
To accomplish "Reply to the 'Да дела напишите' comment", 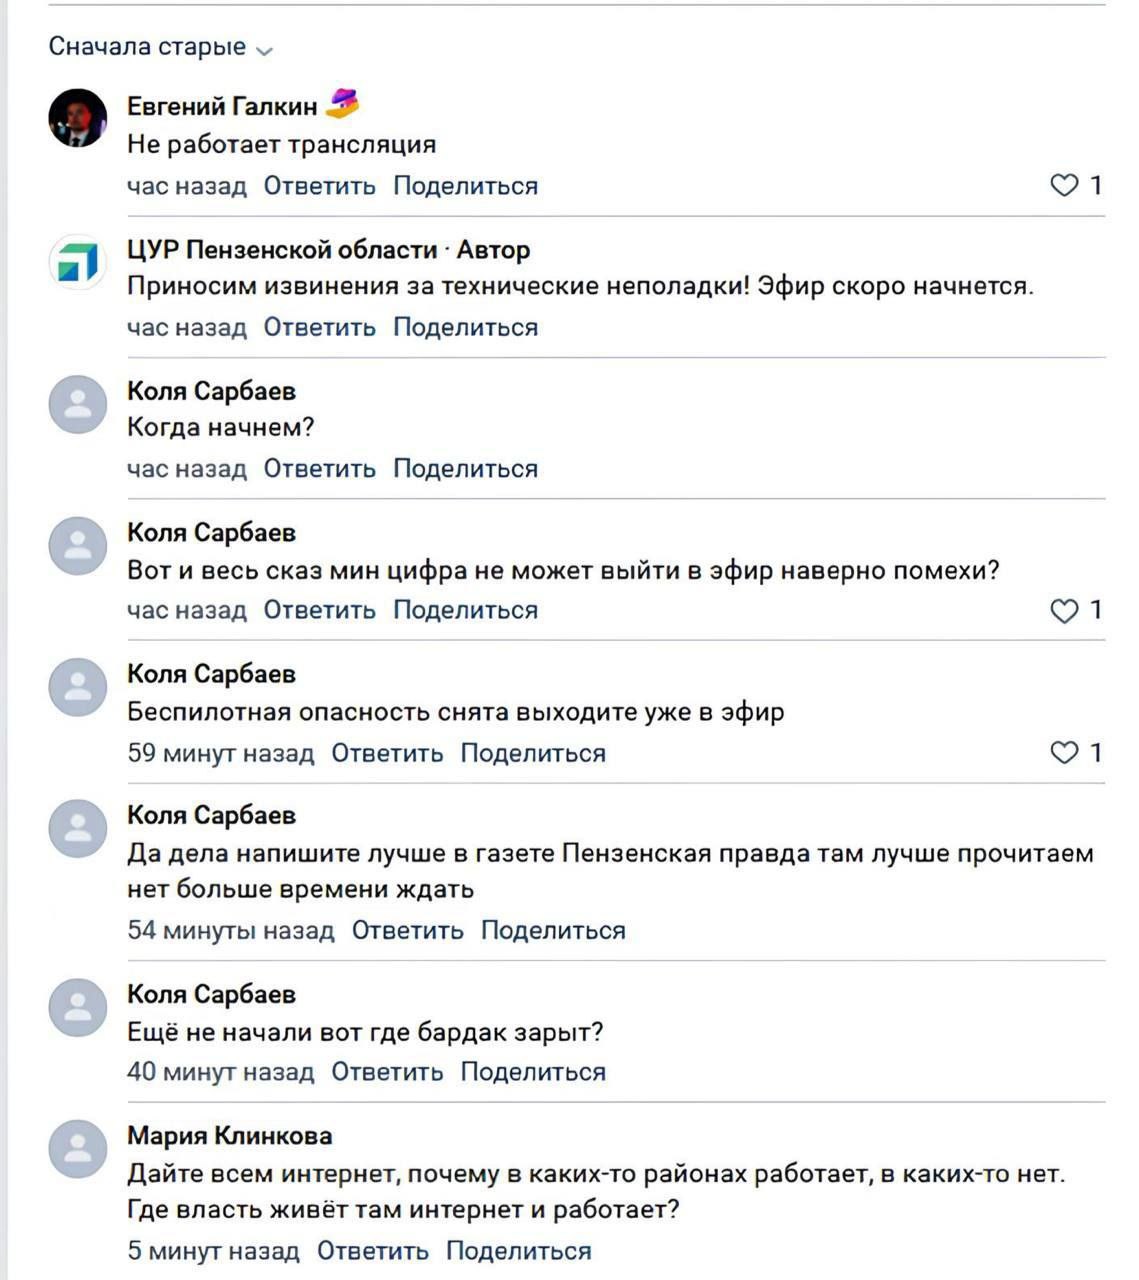I will tap(407, 931).
